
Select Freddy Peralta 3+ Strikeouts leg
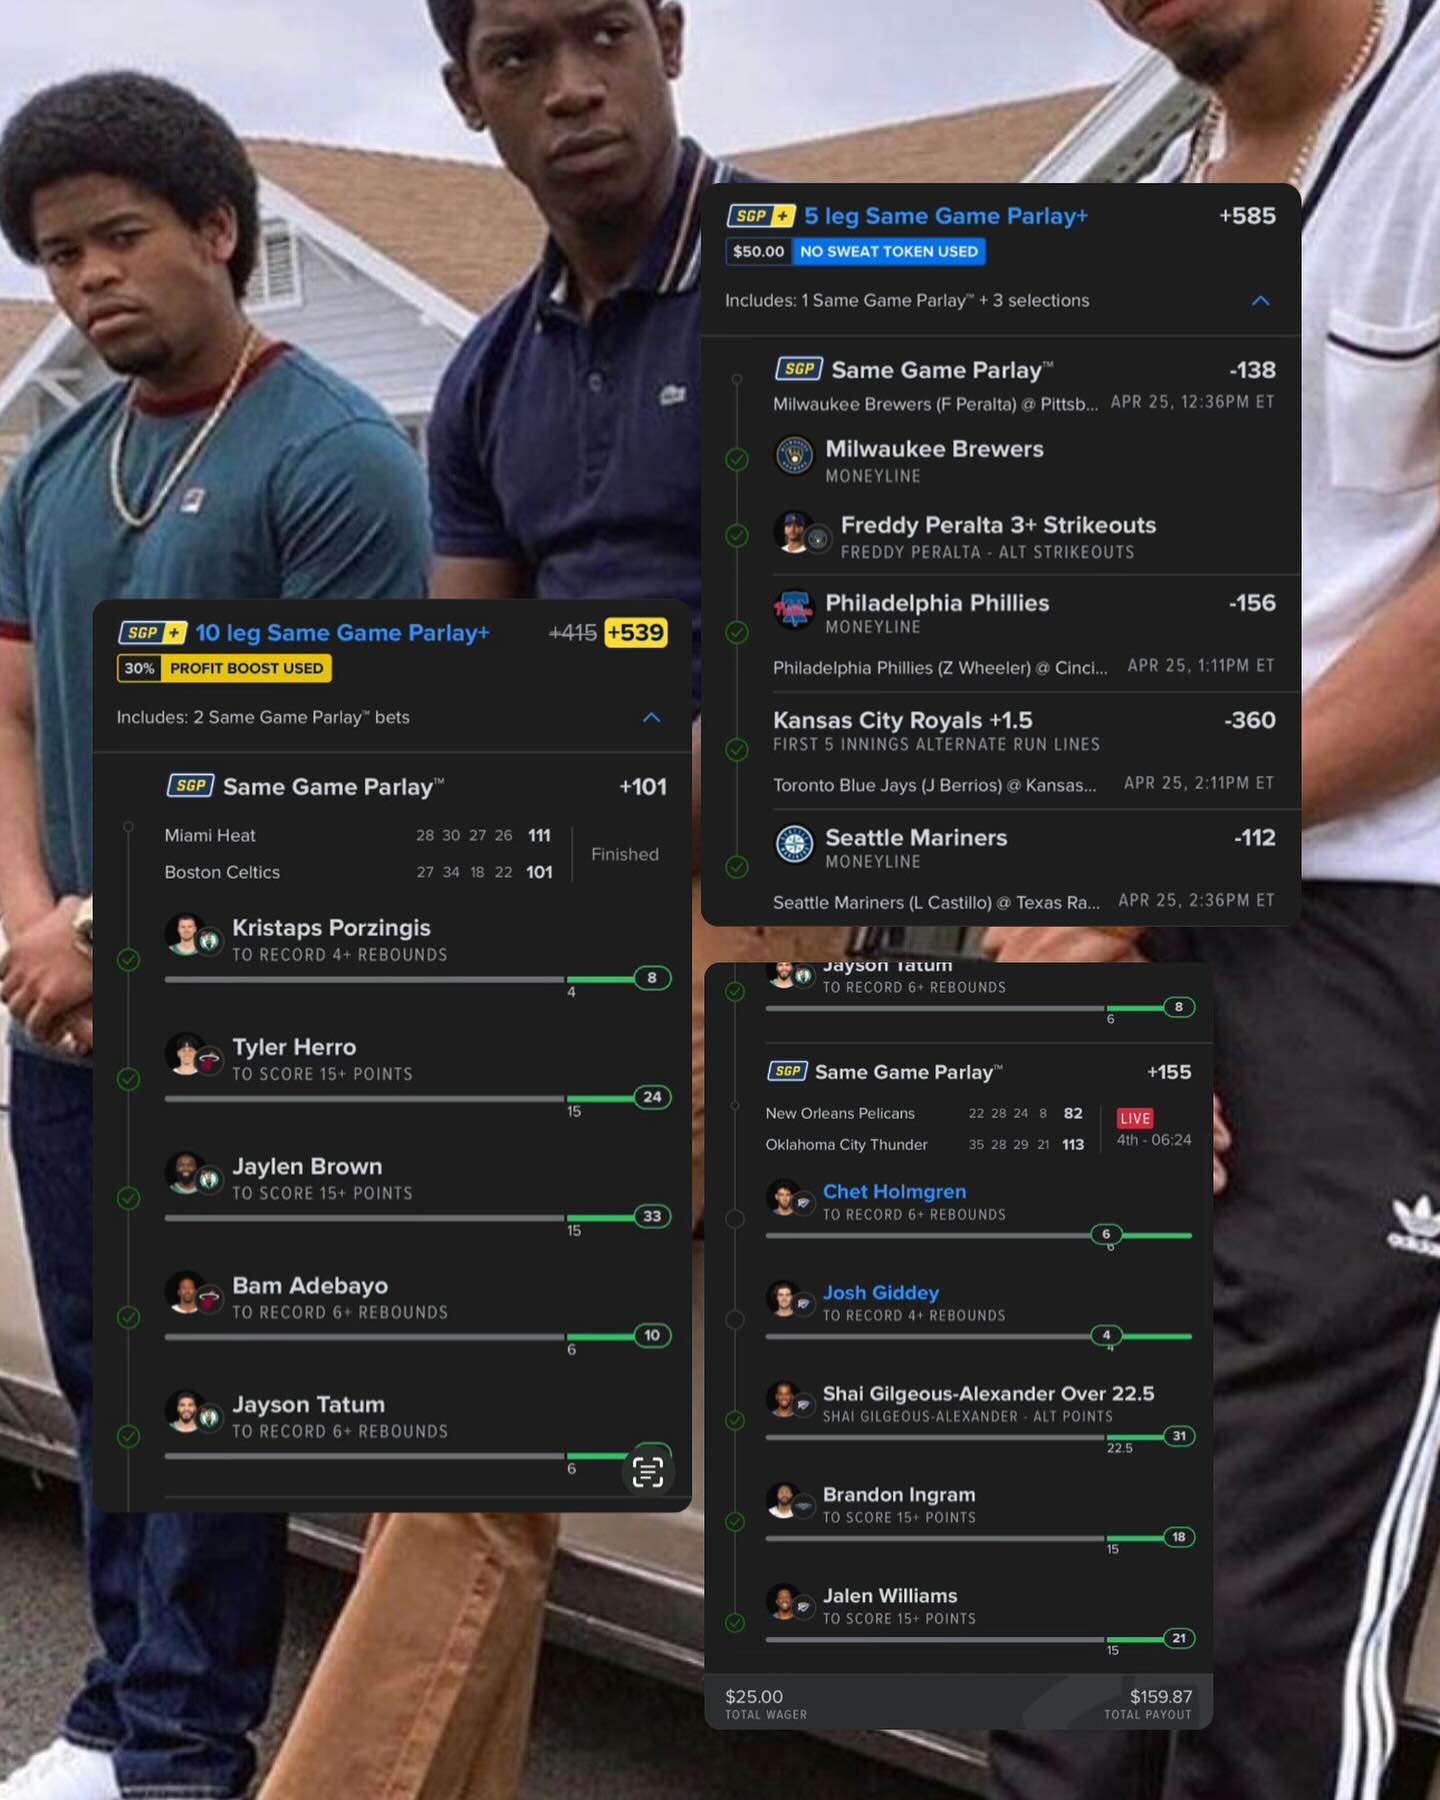pos(1024,536)
